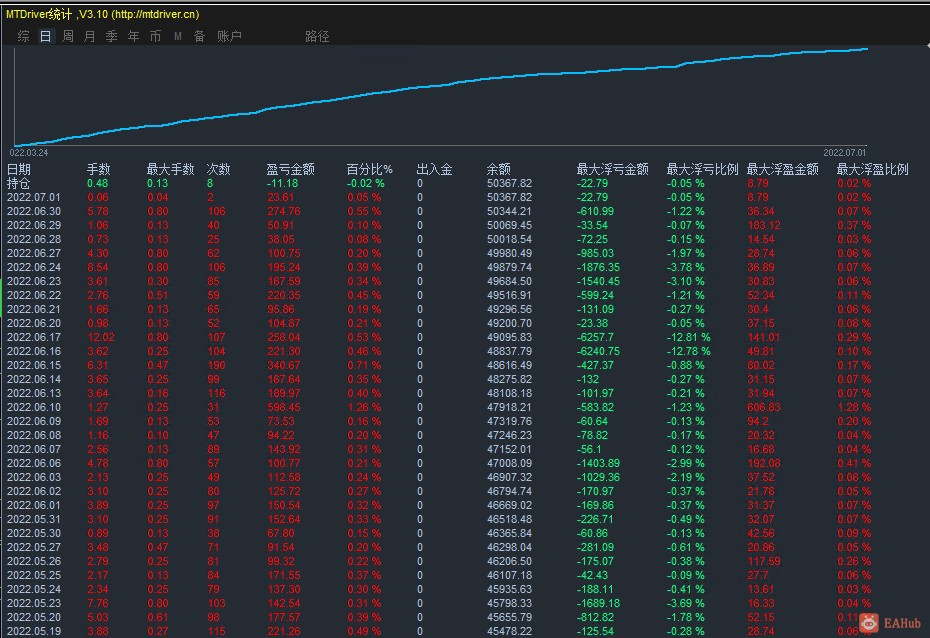Screen dimensions: 930x638
Task: Click the 余额 balance column header
Action: (498, 169)
